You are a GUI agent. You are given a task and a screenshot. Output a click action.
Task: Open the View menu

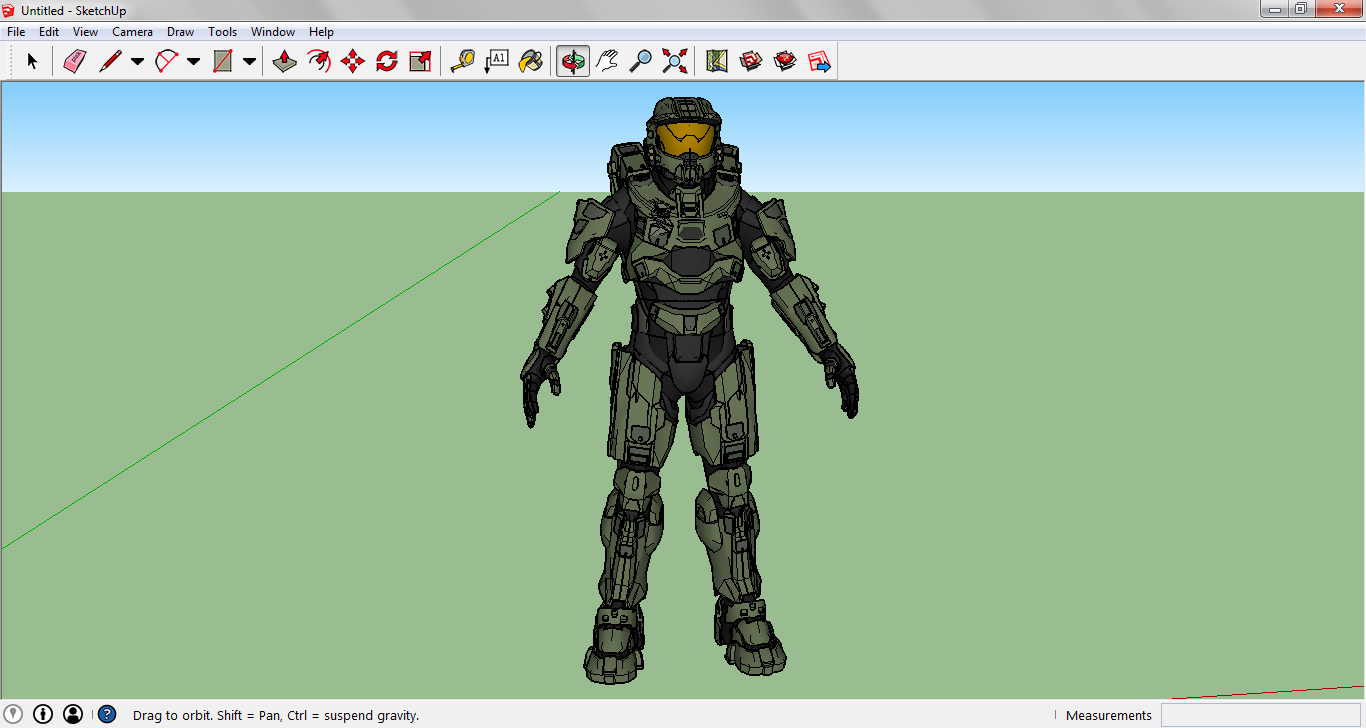pos(85,32)
